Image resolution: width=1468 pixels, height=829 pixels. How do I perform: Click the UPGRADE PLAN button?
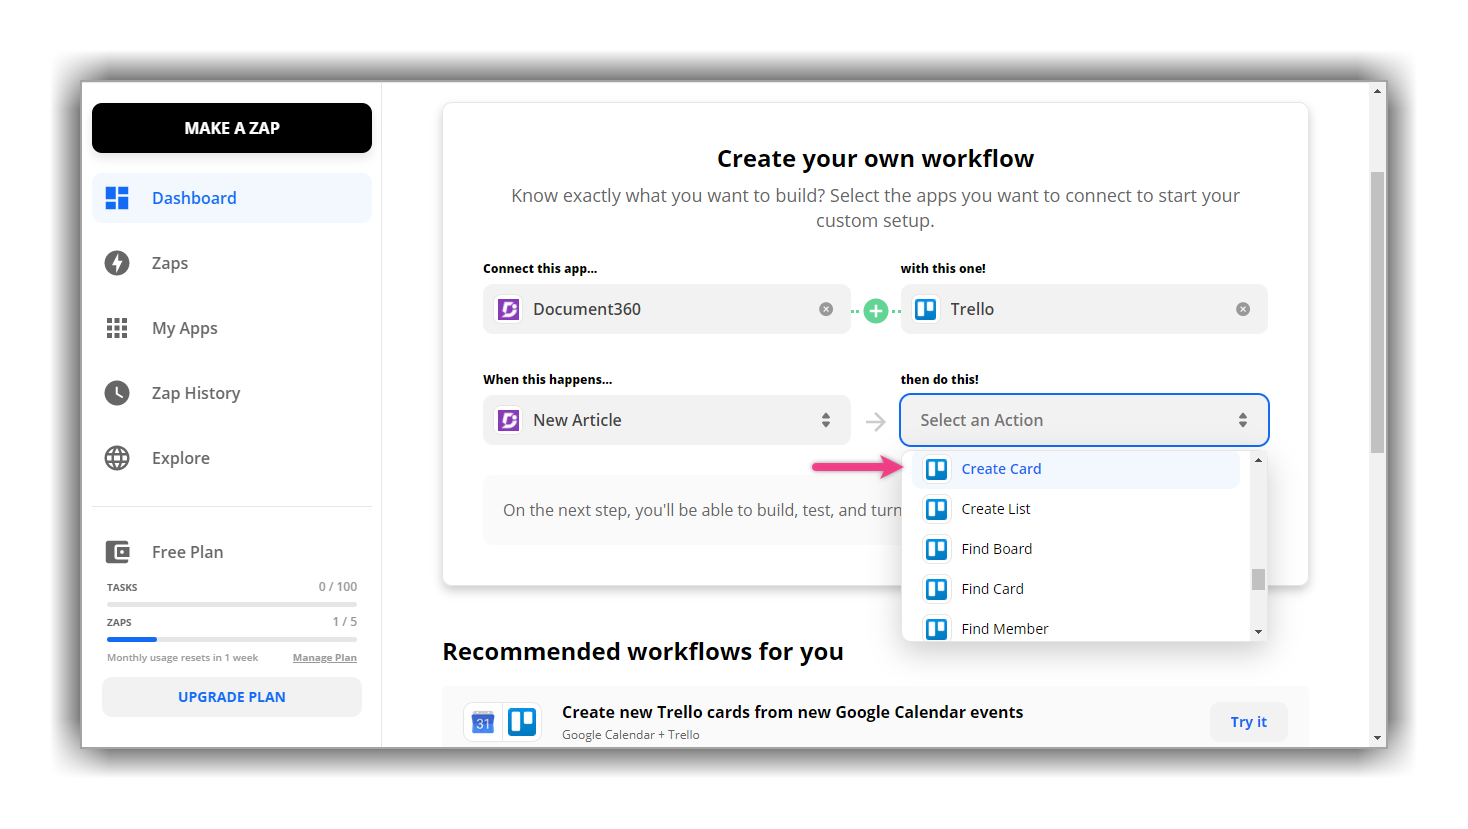pos(232,697)
